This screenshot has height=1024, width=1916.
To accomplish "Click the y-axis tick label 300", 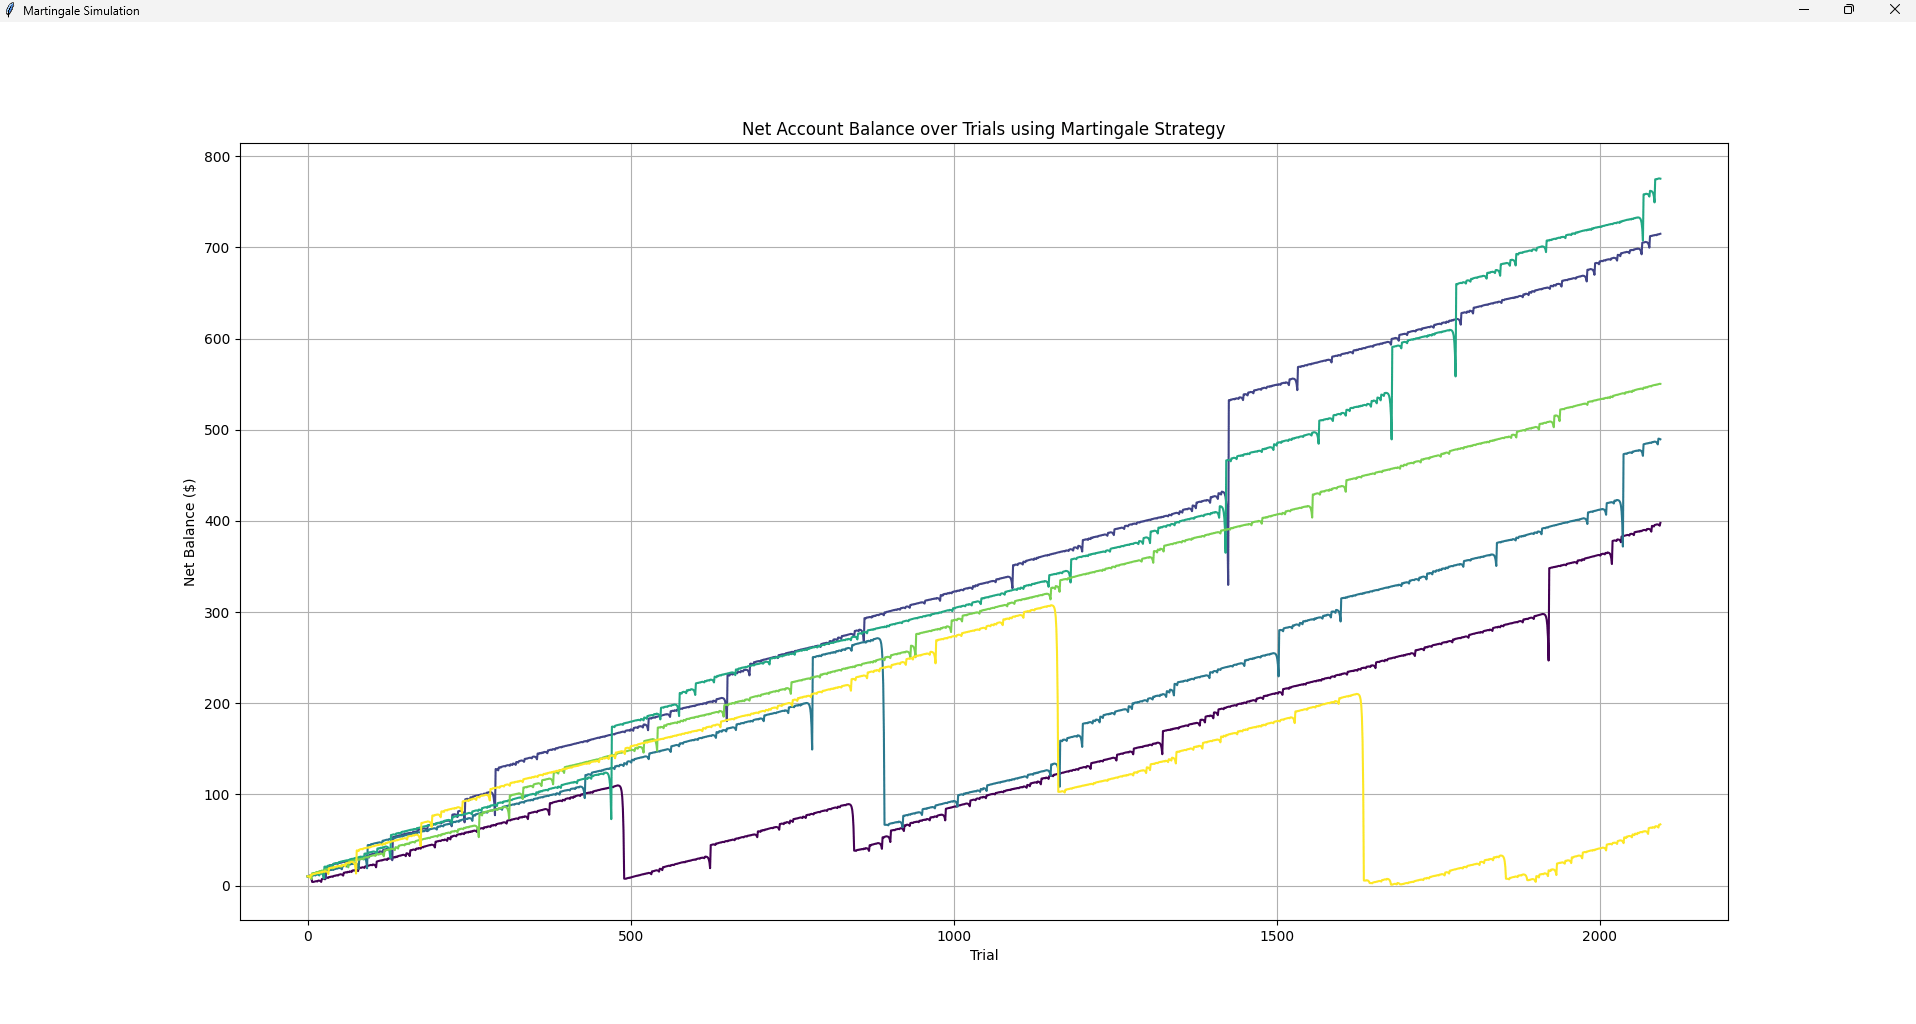I will (217, 613).
